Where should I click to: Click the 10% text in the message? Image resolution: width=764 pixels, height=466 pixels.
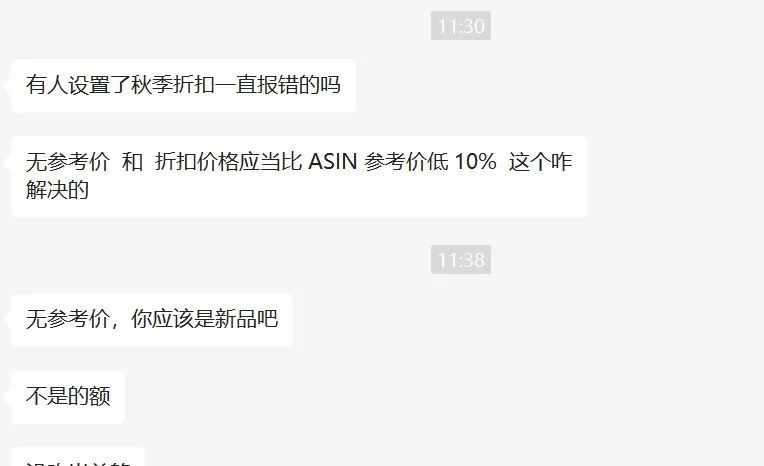point(476,162)
